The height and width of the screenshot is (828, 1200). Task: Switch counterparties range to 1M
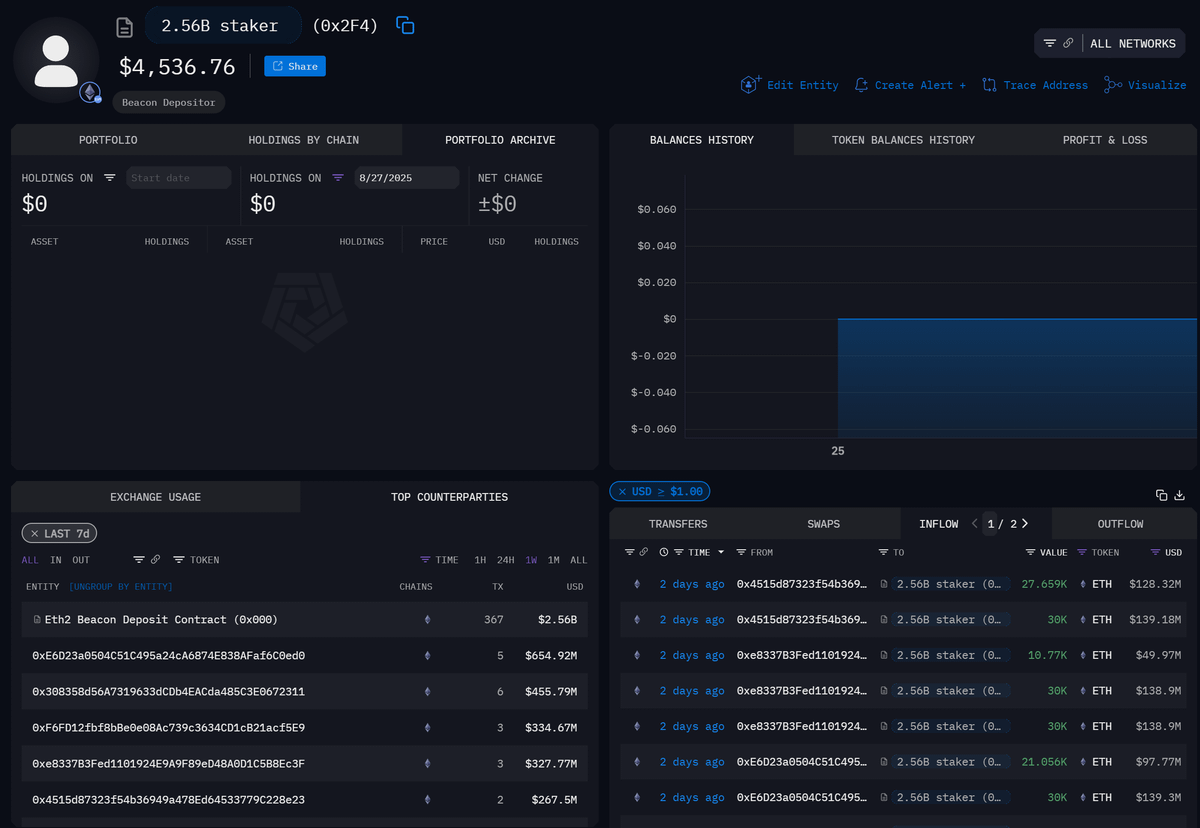tap(553, 560)
